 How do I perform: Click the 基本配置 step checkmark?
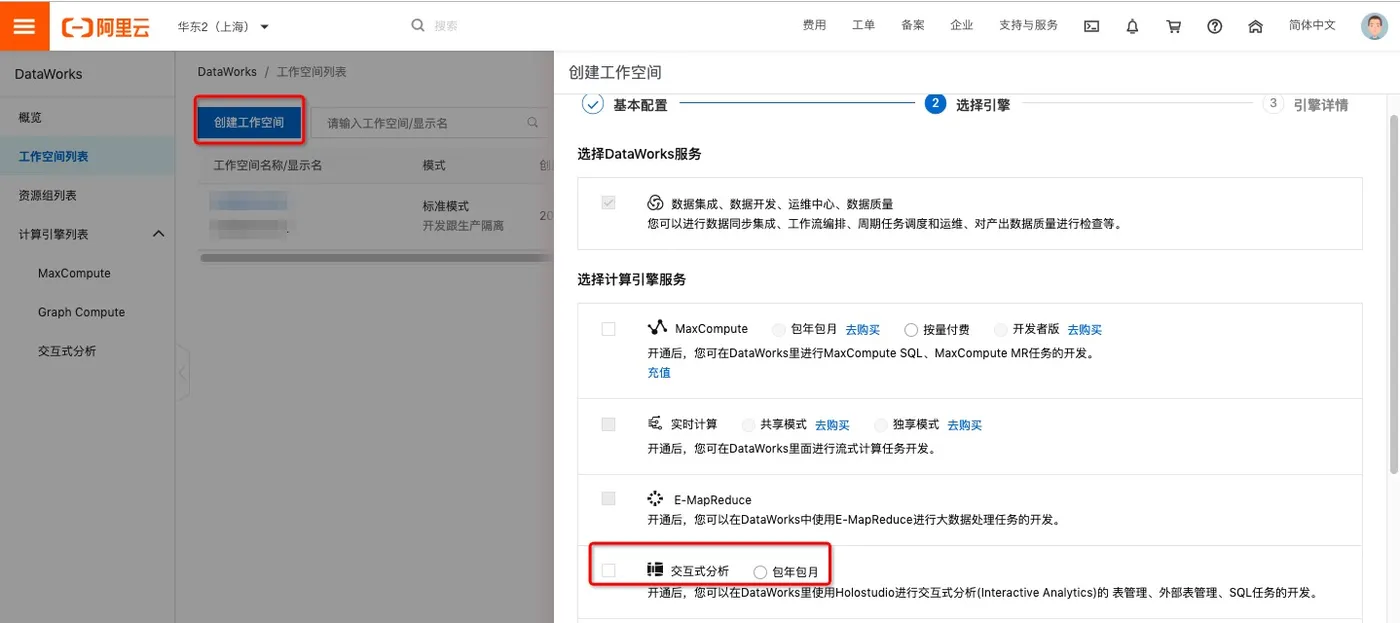[592, 104]
